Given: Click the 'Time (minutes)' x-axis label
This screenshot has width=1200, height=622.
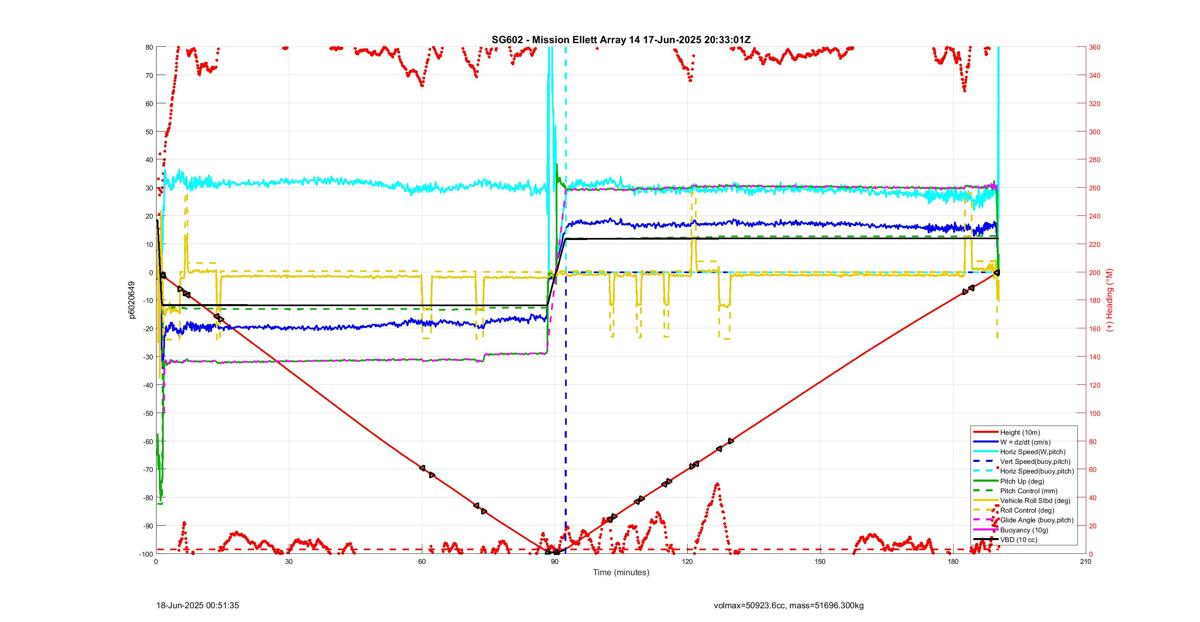Looking at the screenshot, I should (x=621, y=572).
